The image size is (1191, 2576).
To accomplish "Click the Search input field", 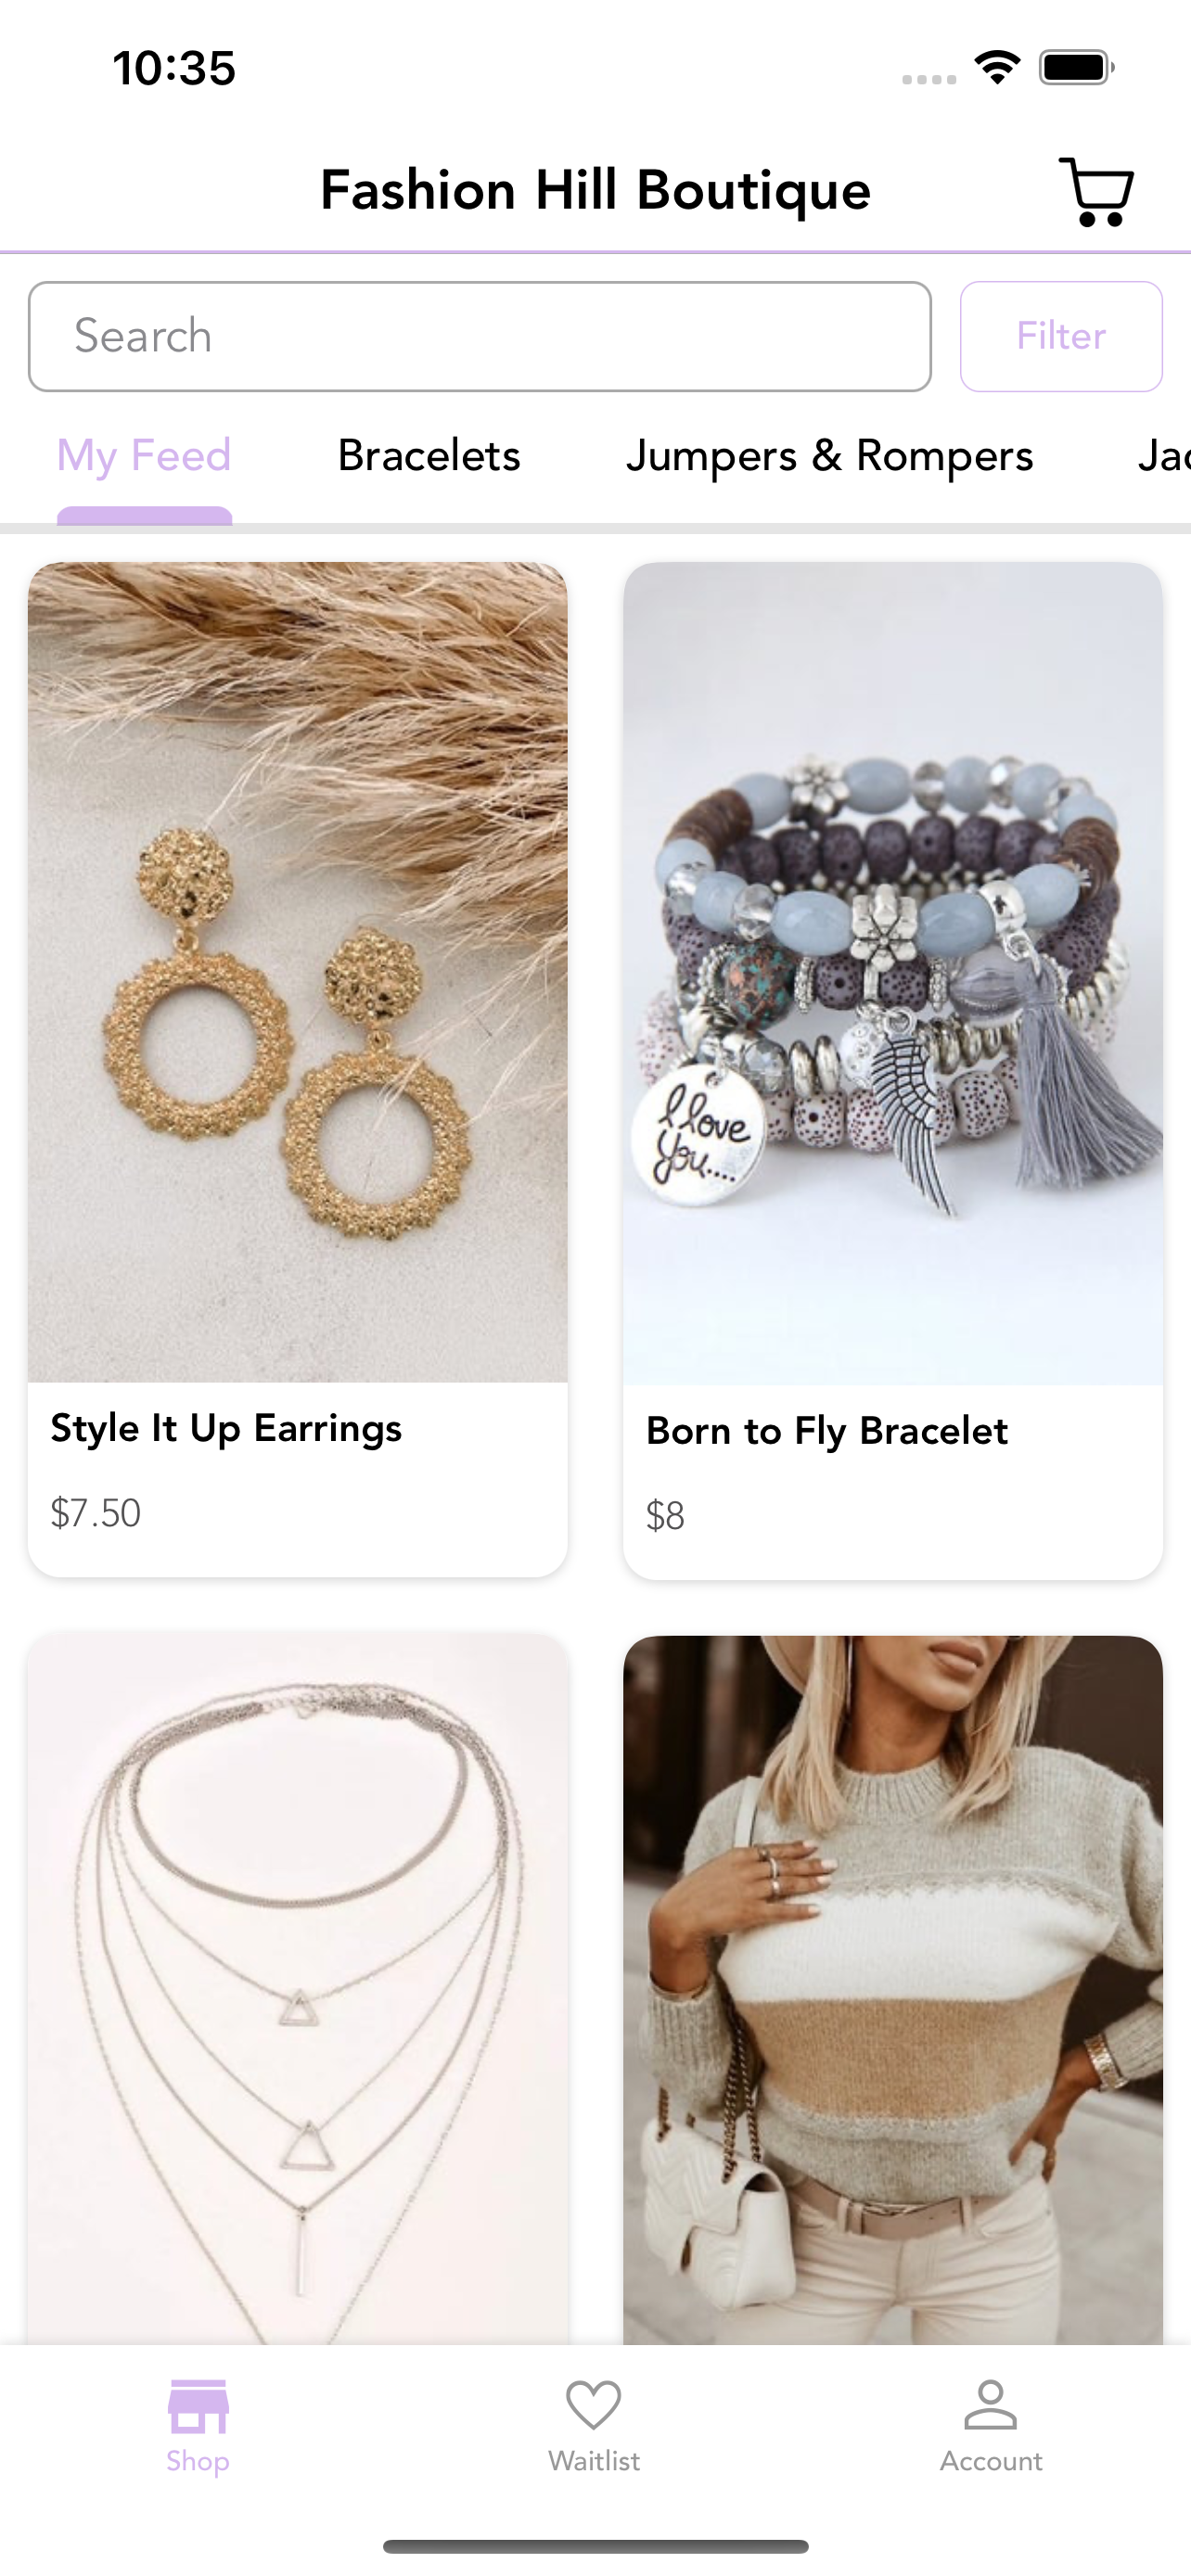I will point(480,336).
